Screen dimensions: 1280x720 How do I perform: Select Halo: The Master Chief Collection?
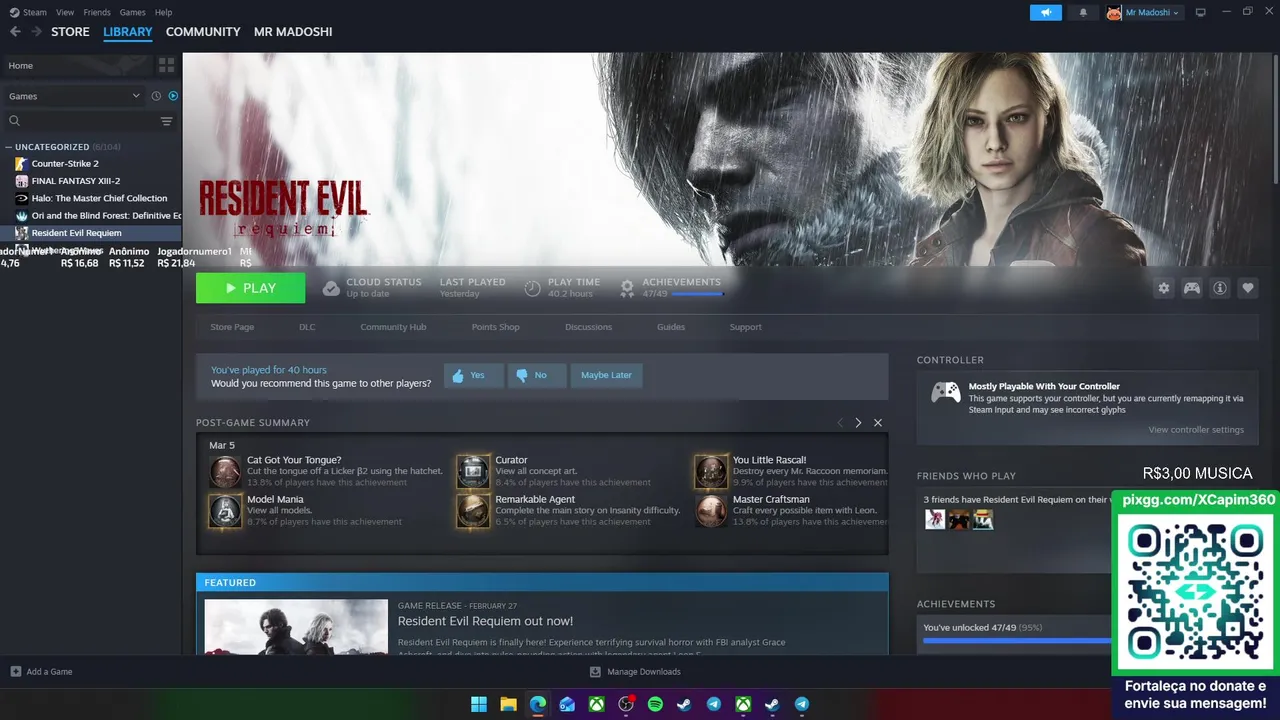(x=90, y=198)
